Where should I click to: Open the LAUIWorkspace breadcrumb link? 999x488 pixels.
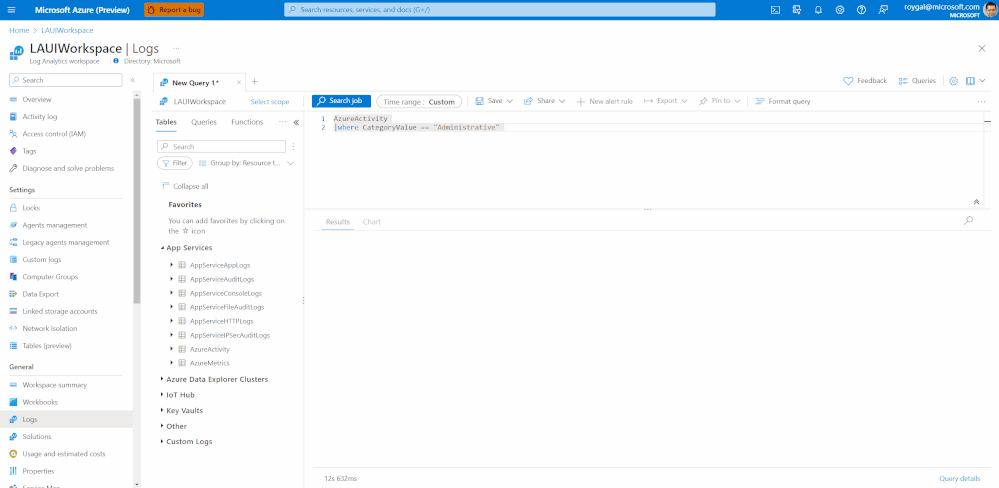(x=68, y=31)
